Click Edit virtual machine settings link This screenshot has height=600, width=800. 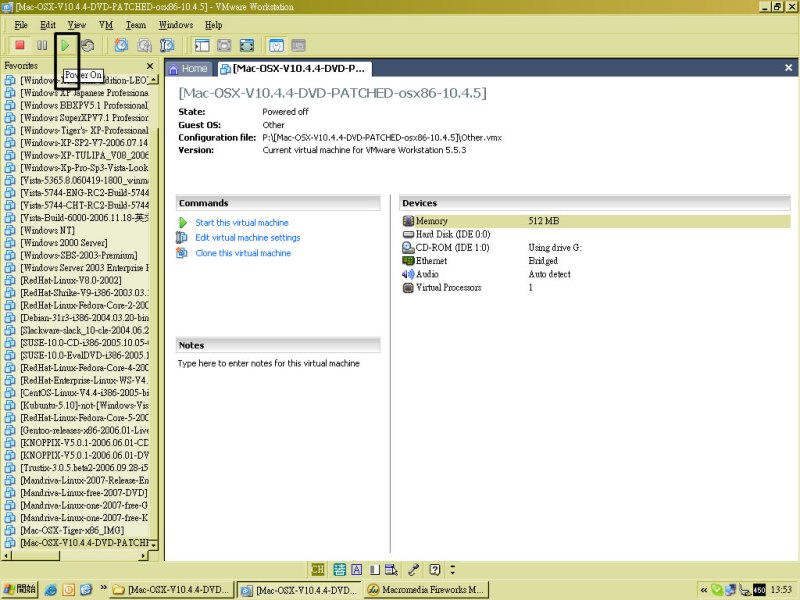[x=247, y=237]
